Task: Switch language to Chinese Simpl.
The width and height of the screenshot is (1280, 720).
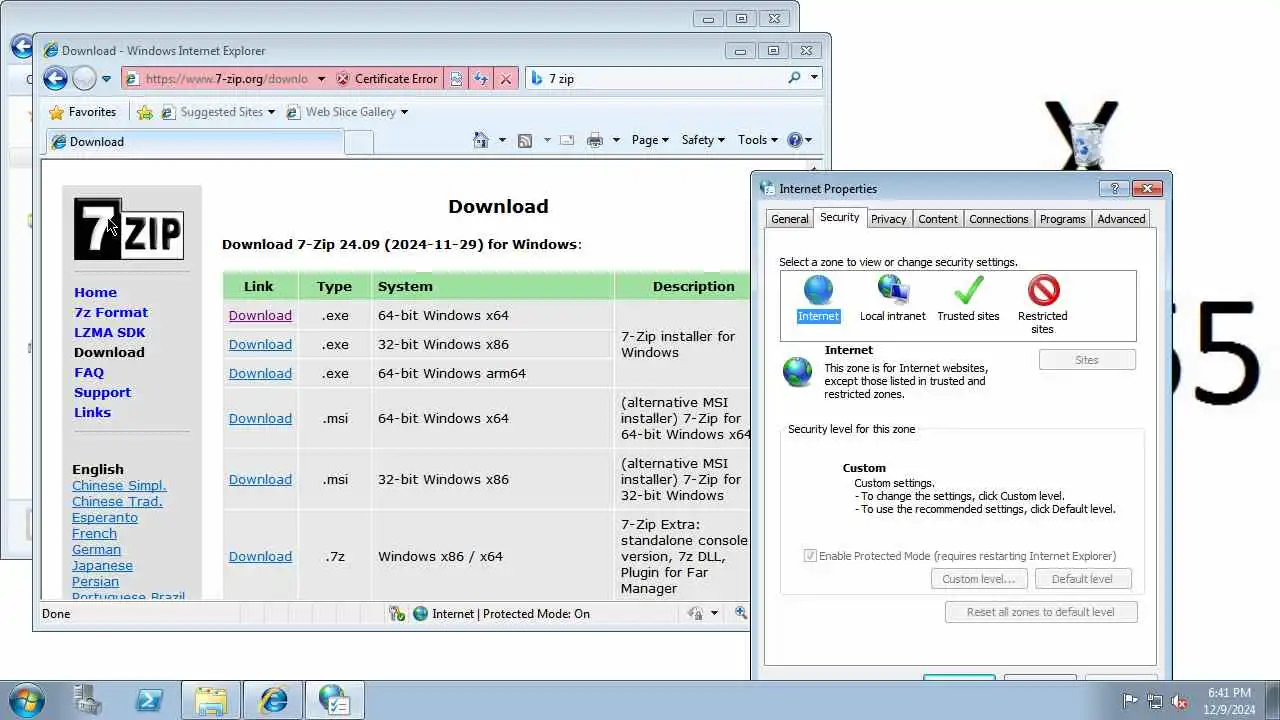Action: click(x=119, y=485)
